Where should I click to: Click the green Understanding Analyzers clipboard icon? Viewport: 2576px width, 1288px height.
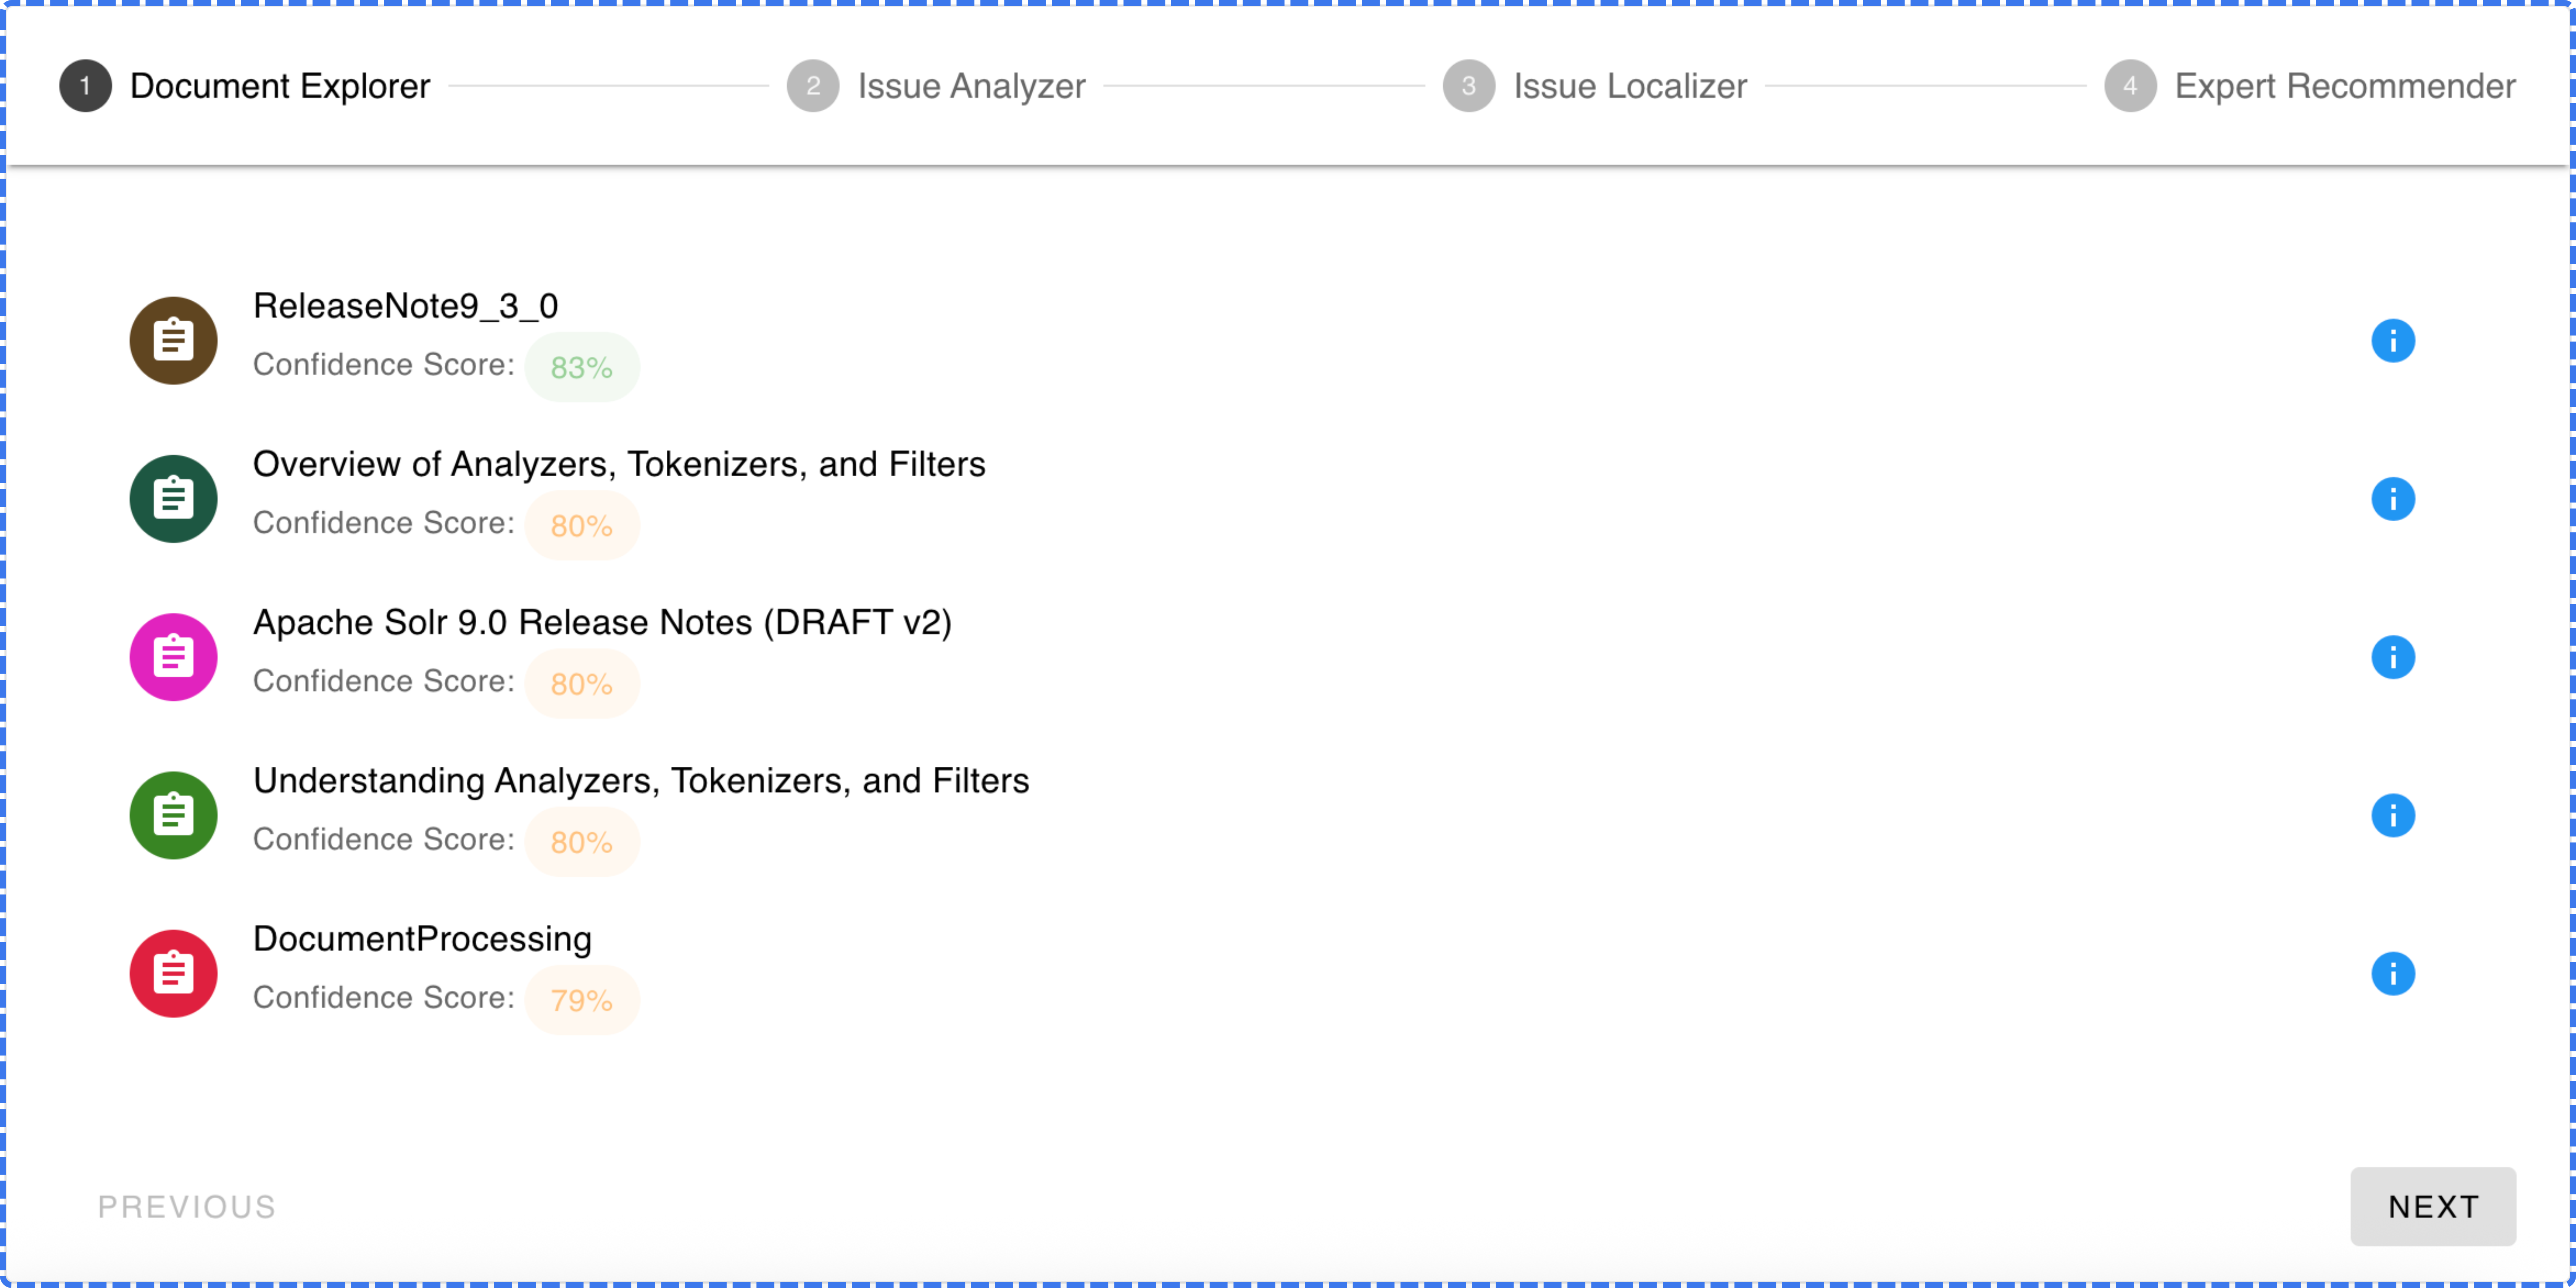coord(173,815)
